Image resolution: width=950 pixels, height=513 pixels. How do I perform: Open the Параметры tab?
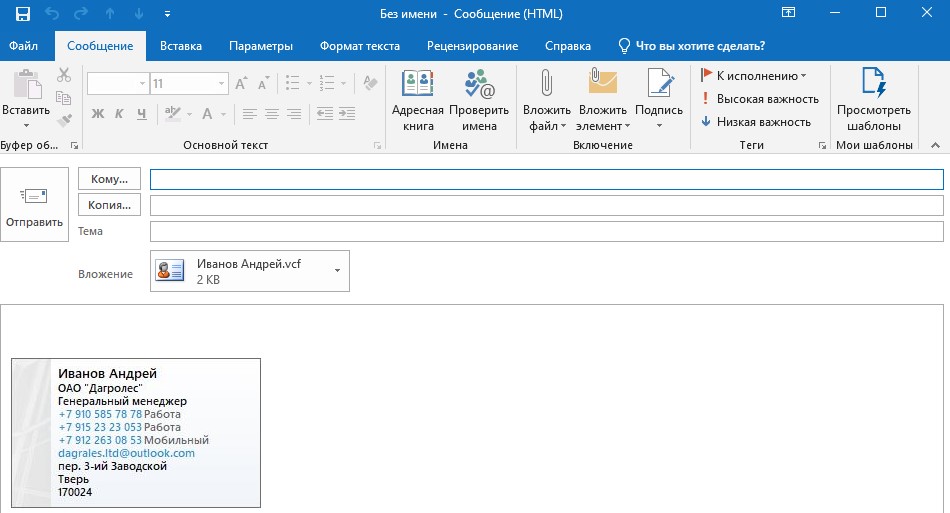(x=261, y=46)
